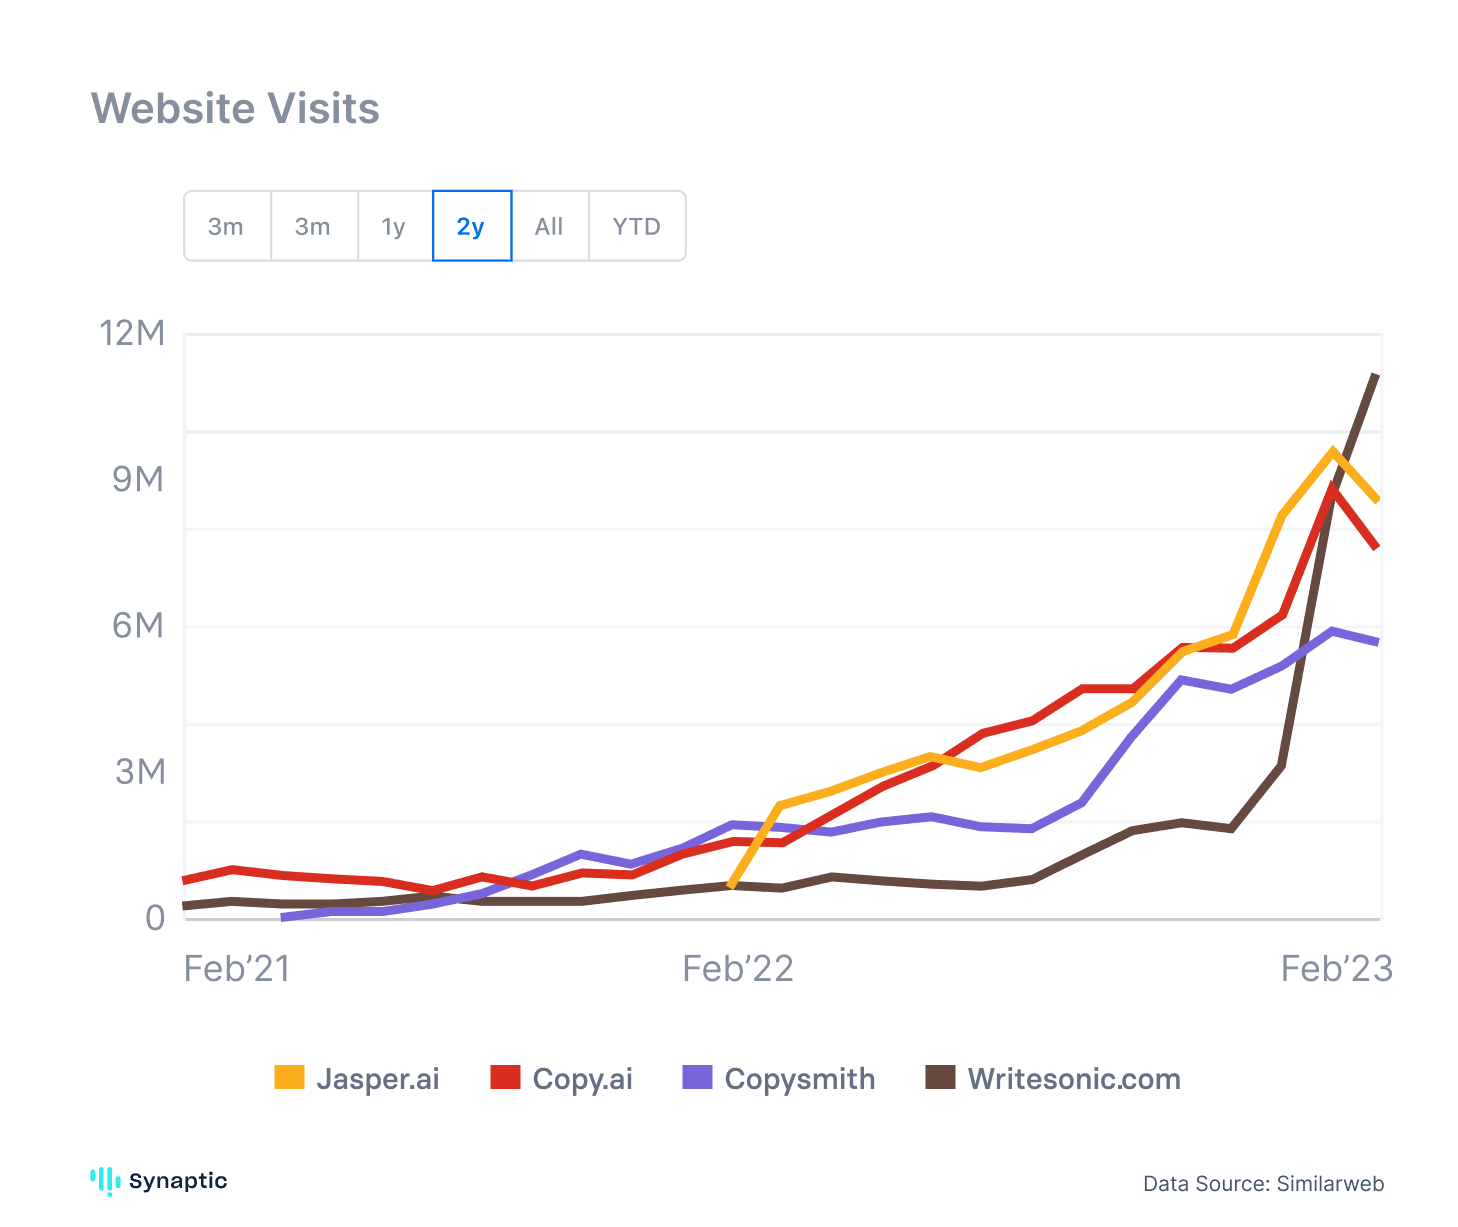
Task: Select the second 3m range tab
Action: [314, 226]
